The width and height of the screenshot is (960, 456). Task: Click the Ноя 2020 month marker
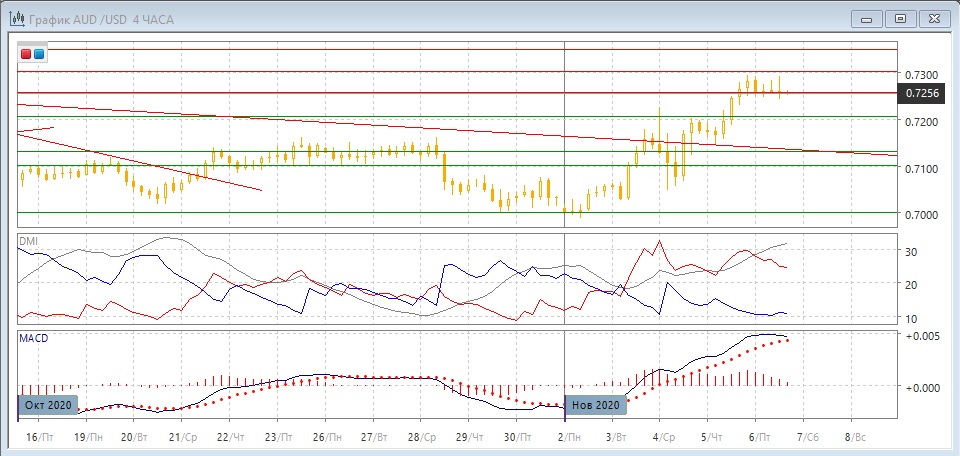point(596,405)
